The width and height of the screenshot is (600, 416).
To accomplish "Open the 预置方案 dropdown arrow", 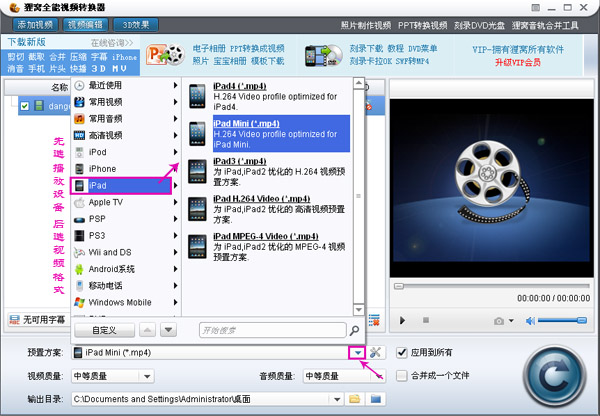I will coord(357,353).
